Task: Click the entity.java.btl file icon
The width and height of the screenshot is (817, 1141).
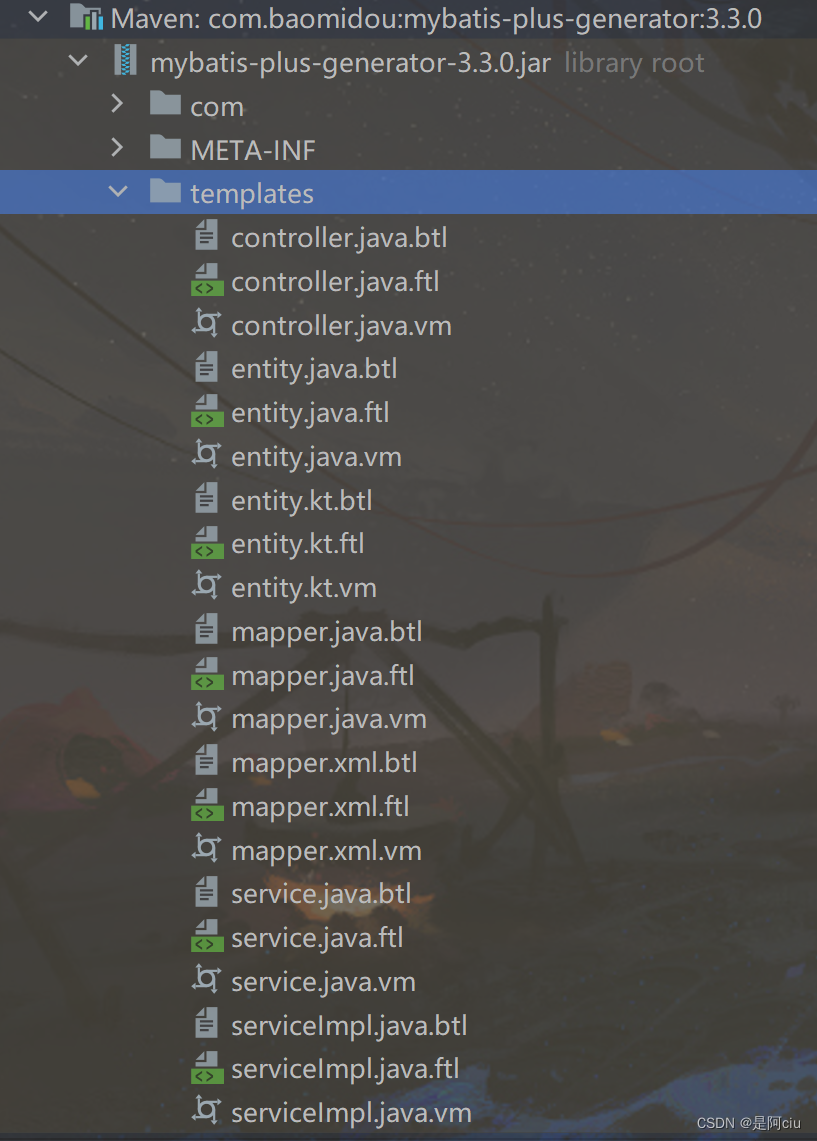Action: (x=207, y=367)
